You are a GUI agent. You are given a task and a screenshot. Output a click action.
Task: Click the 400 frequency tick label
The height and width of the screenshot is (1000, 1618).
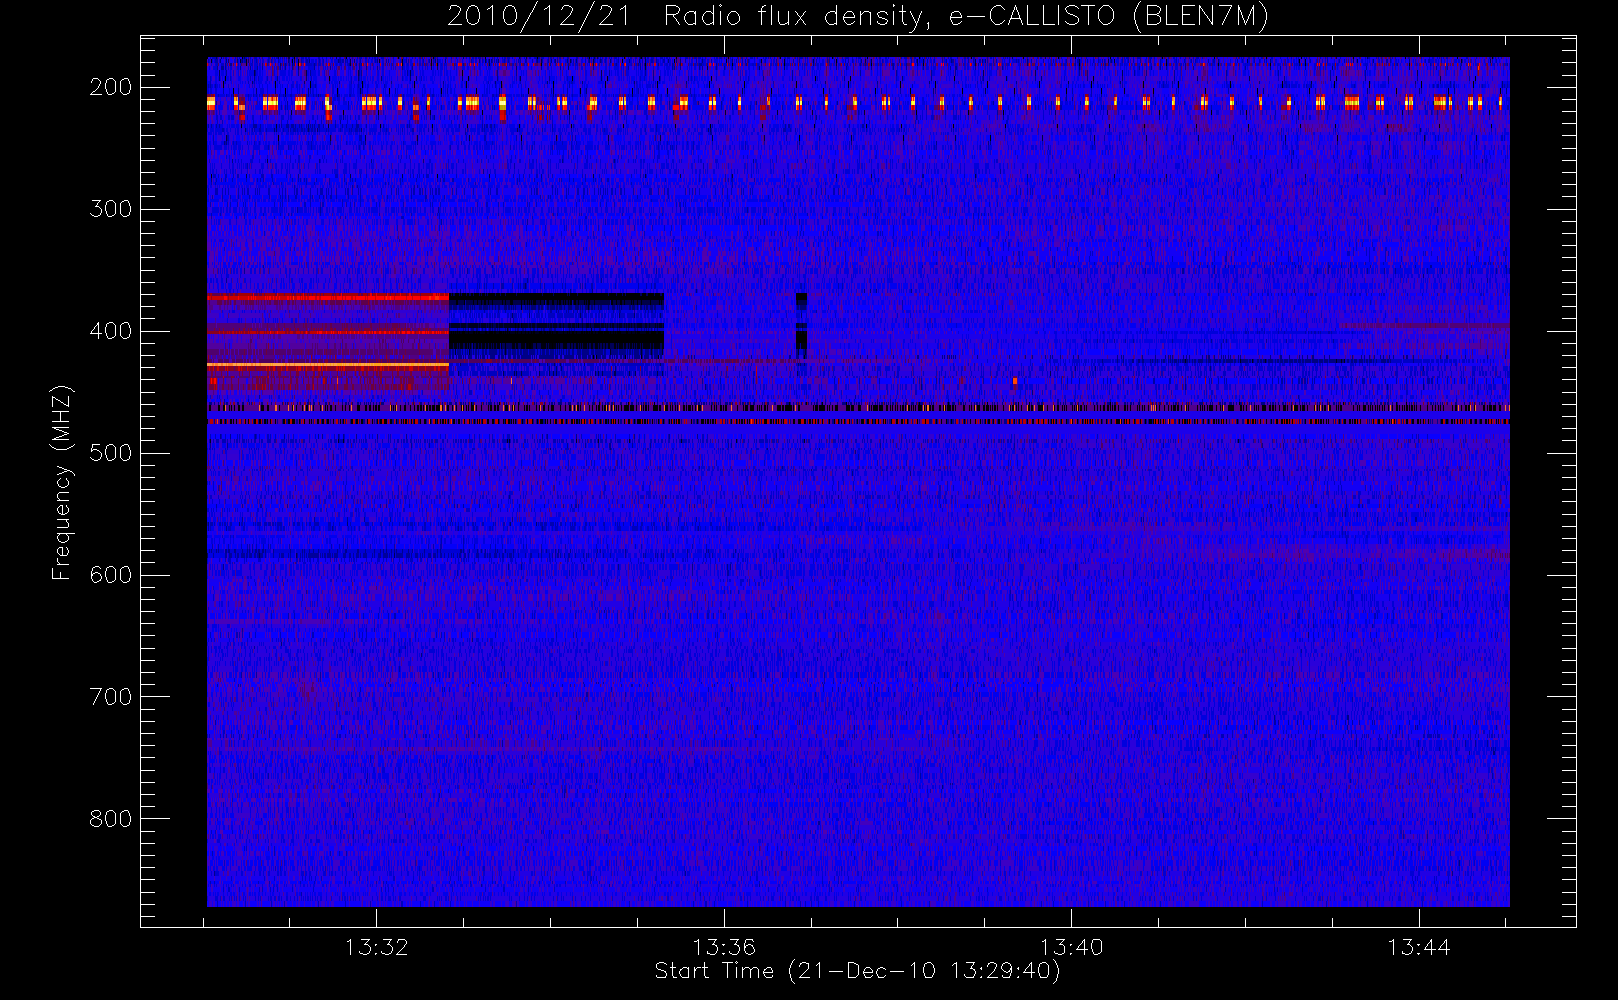[x=111, y=331]
